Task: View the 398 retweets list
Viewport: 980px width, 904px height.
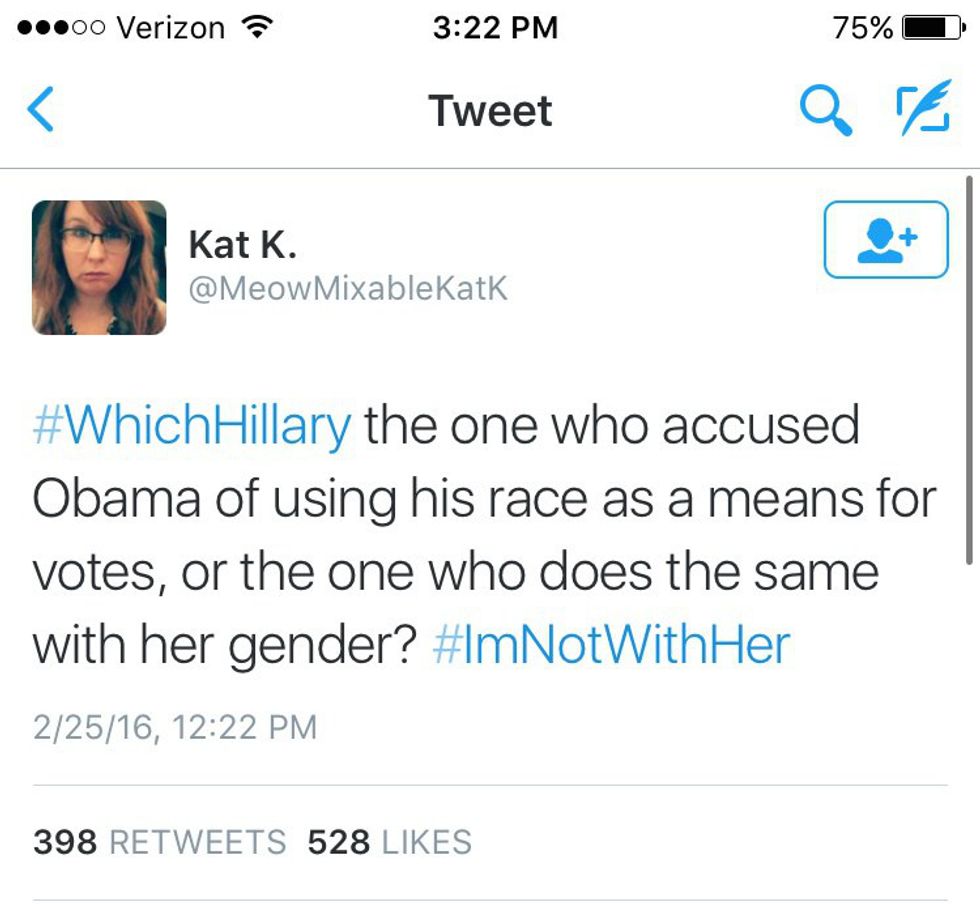Action: [159, 842]
